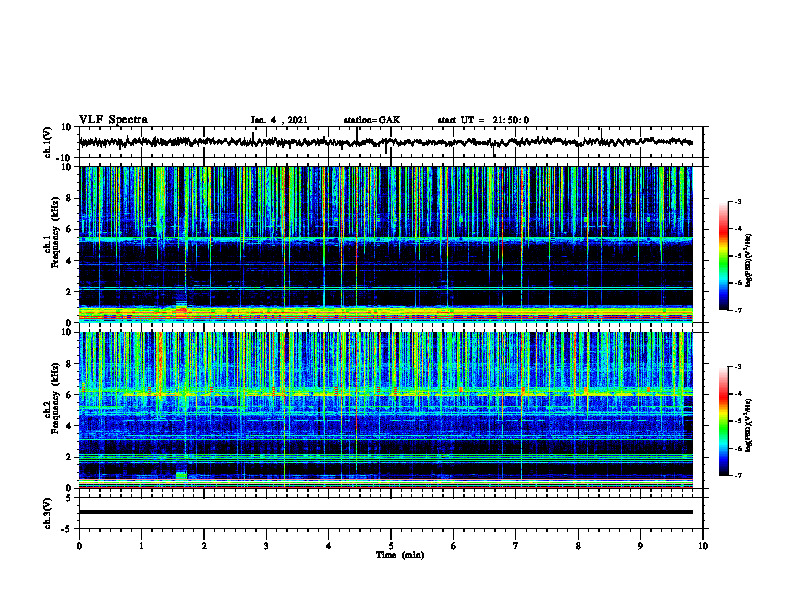Screen dimensions: 792x612
Task: Click the 'VLF Spectra' plot title
Action: [113, 120]
